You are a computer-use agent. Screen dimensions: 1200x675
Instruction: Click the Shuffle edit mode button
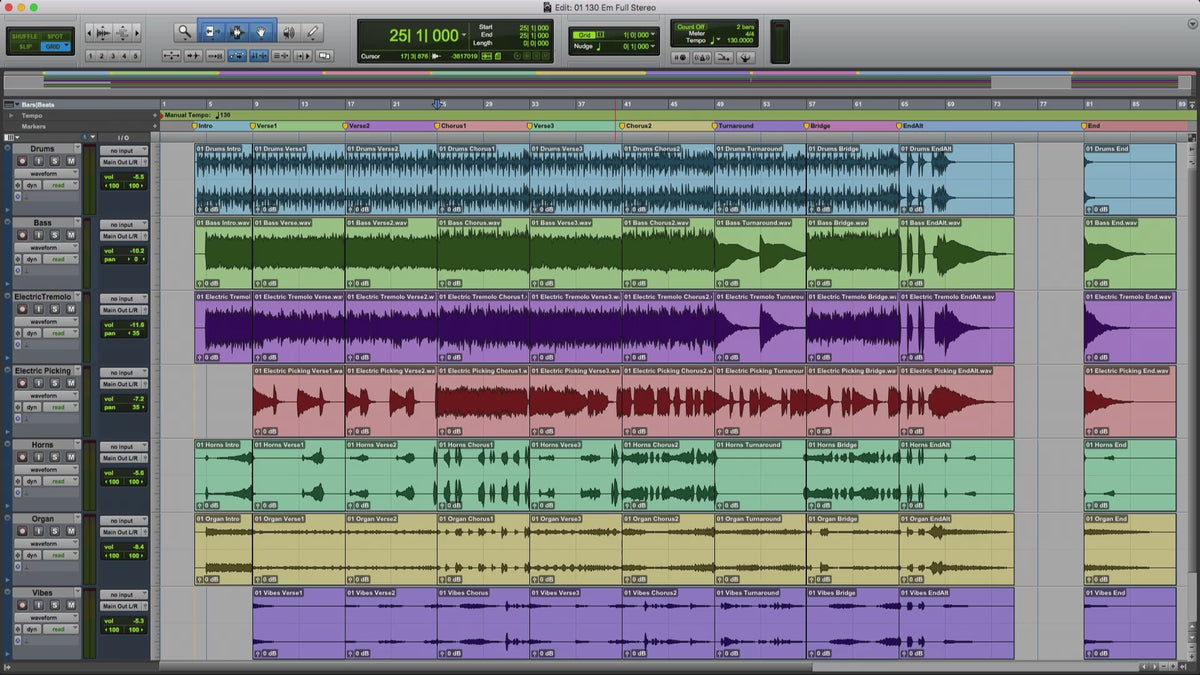pos(25,35)
